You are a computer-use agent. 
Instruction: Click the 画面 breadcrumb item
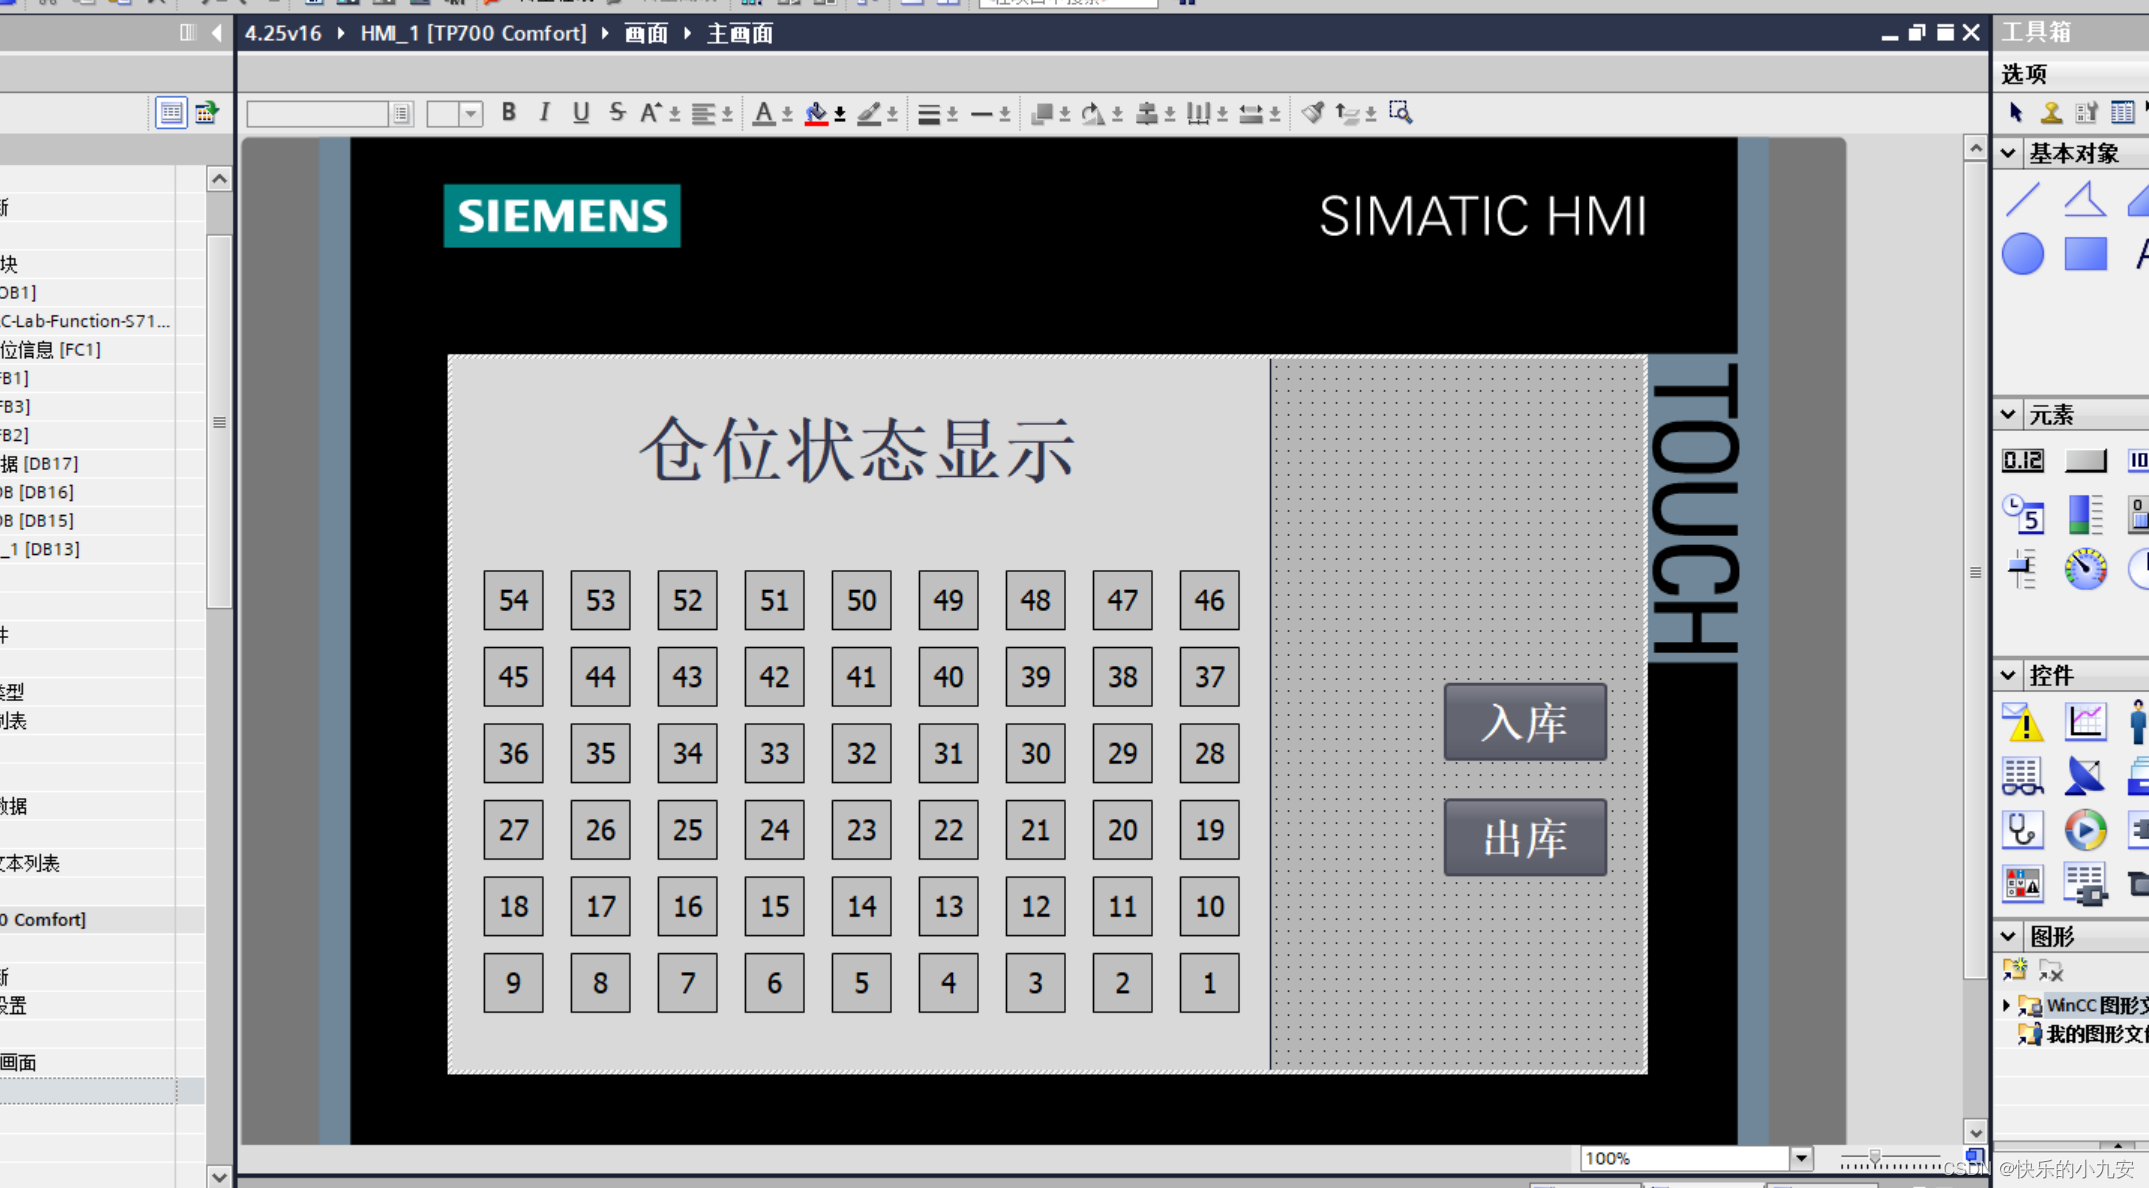pyautogui.click(x=646, y=34)
